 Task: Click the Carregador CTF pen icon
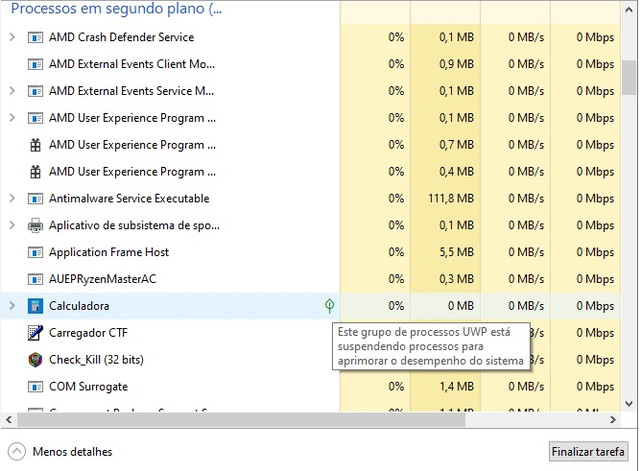click(x=35, y=333)
